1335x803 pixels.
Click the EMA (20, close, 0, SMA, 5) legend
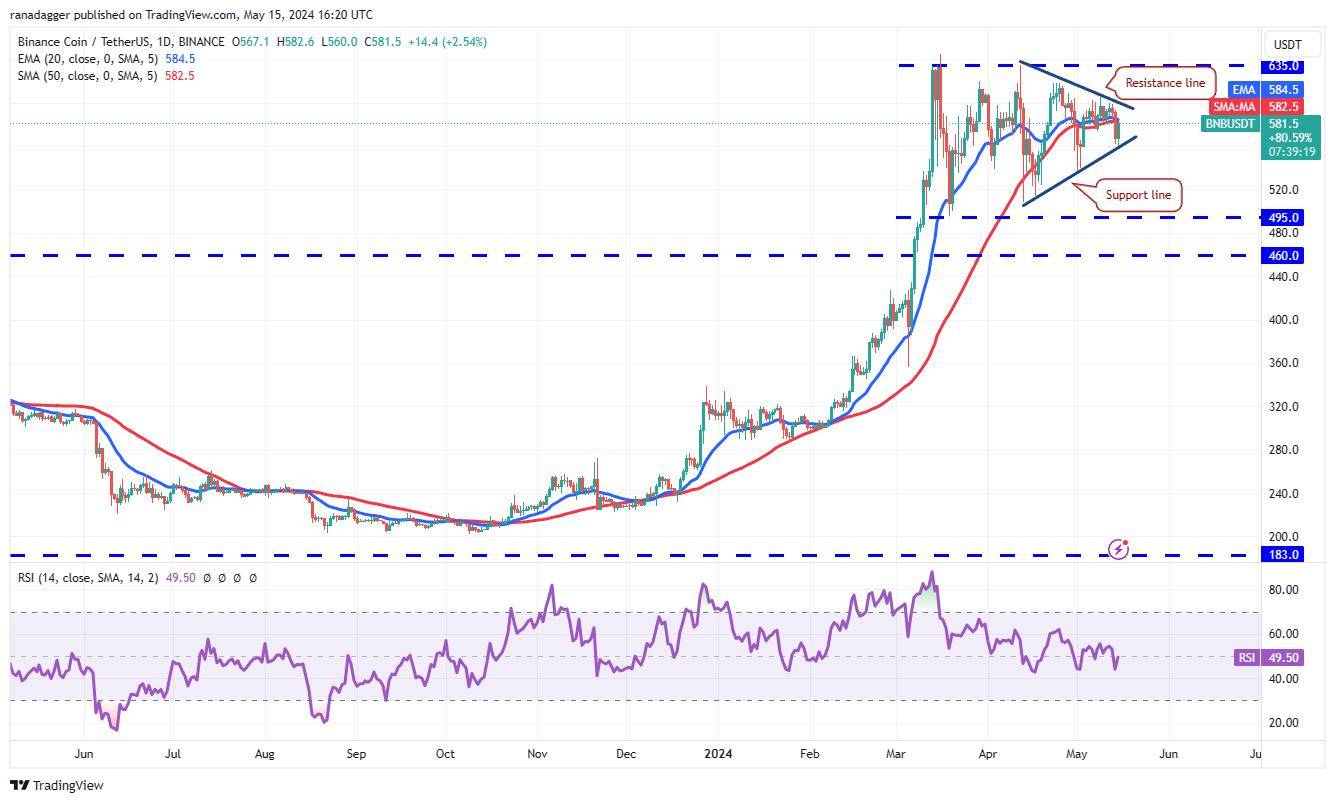(87, 59)
